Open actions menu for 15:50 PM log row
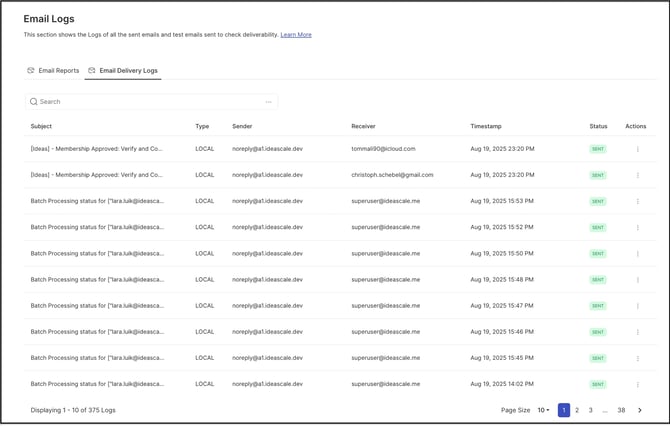670x426 pixels. click(638, 254)
